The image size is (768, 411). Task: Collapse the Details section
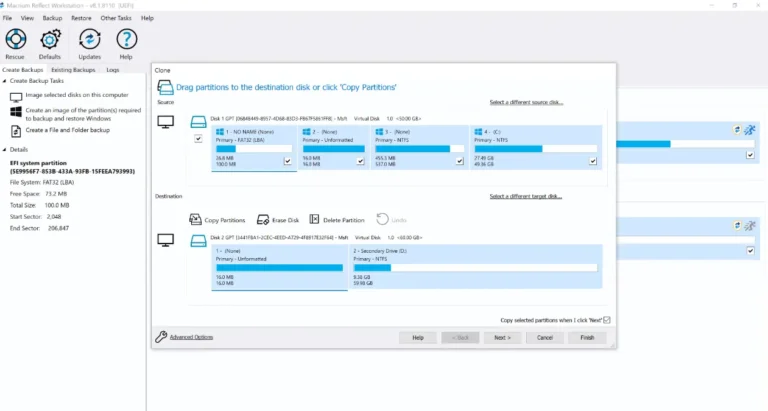[x=4, y=149]
